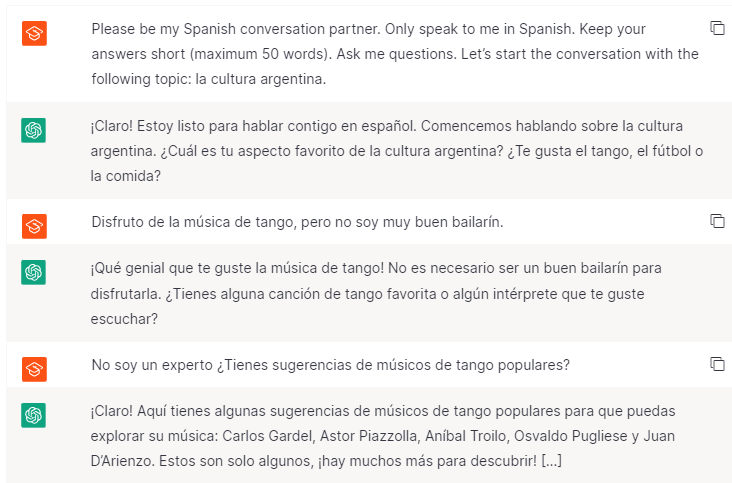Click the copy icon beside "No soy un experto" message
732x483 pixels.
coord(716,364)
